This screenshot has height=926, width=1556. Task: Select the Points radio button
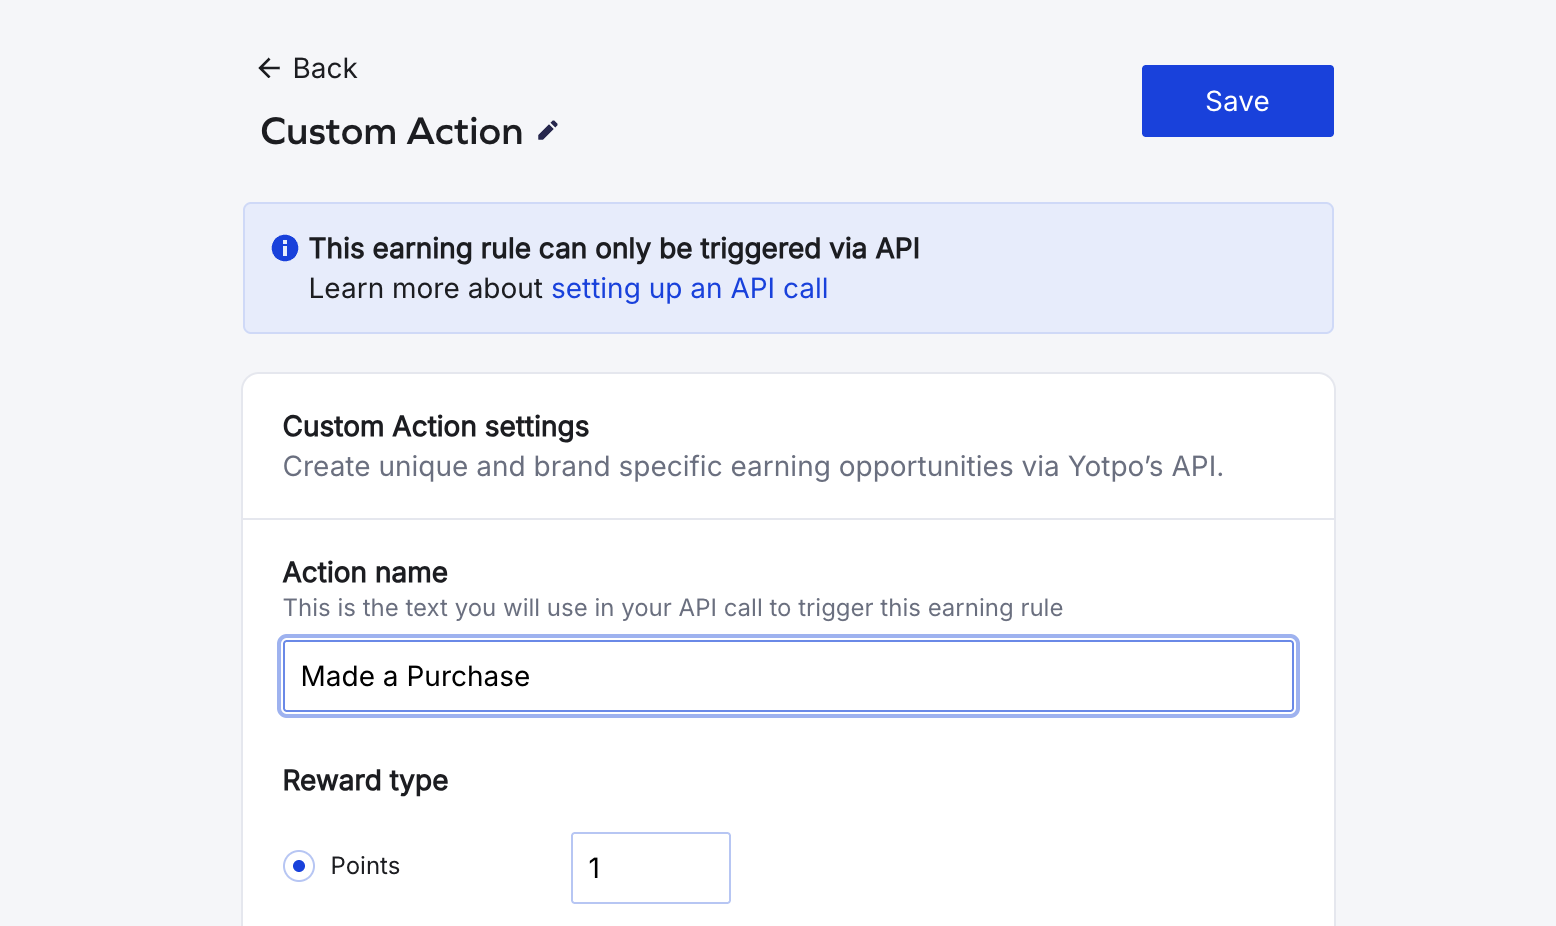pyautogui.click(x=299, y=866)
